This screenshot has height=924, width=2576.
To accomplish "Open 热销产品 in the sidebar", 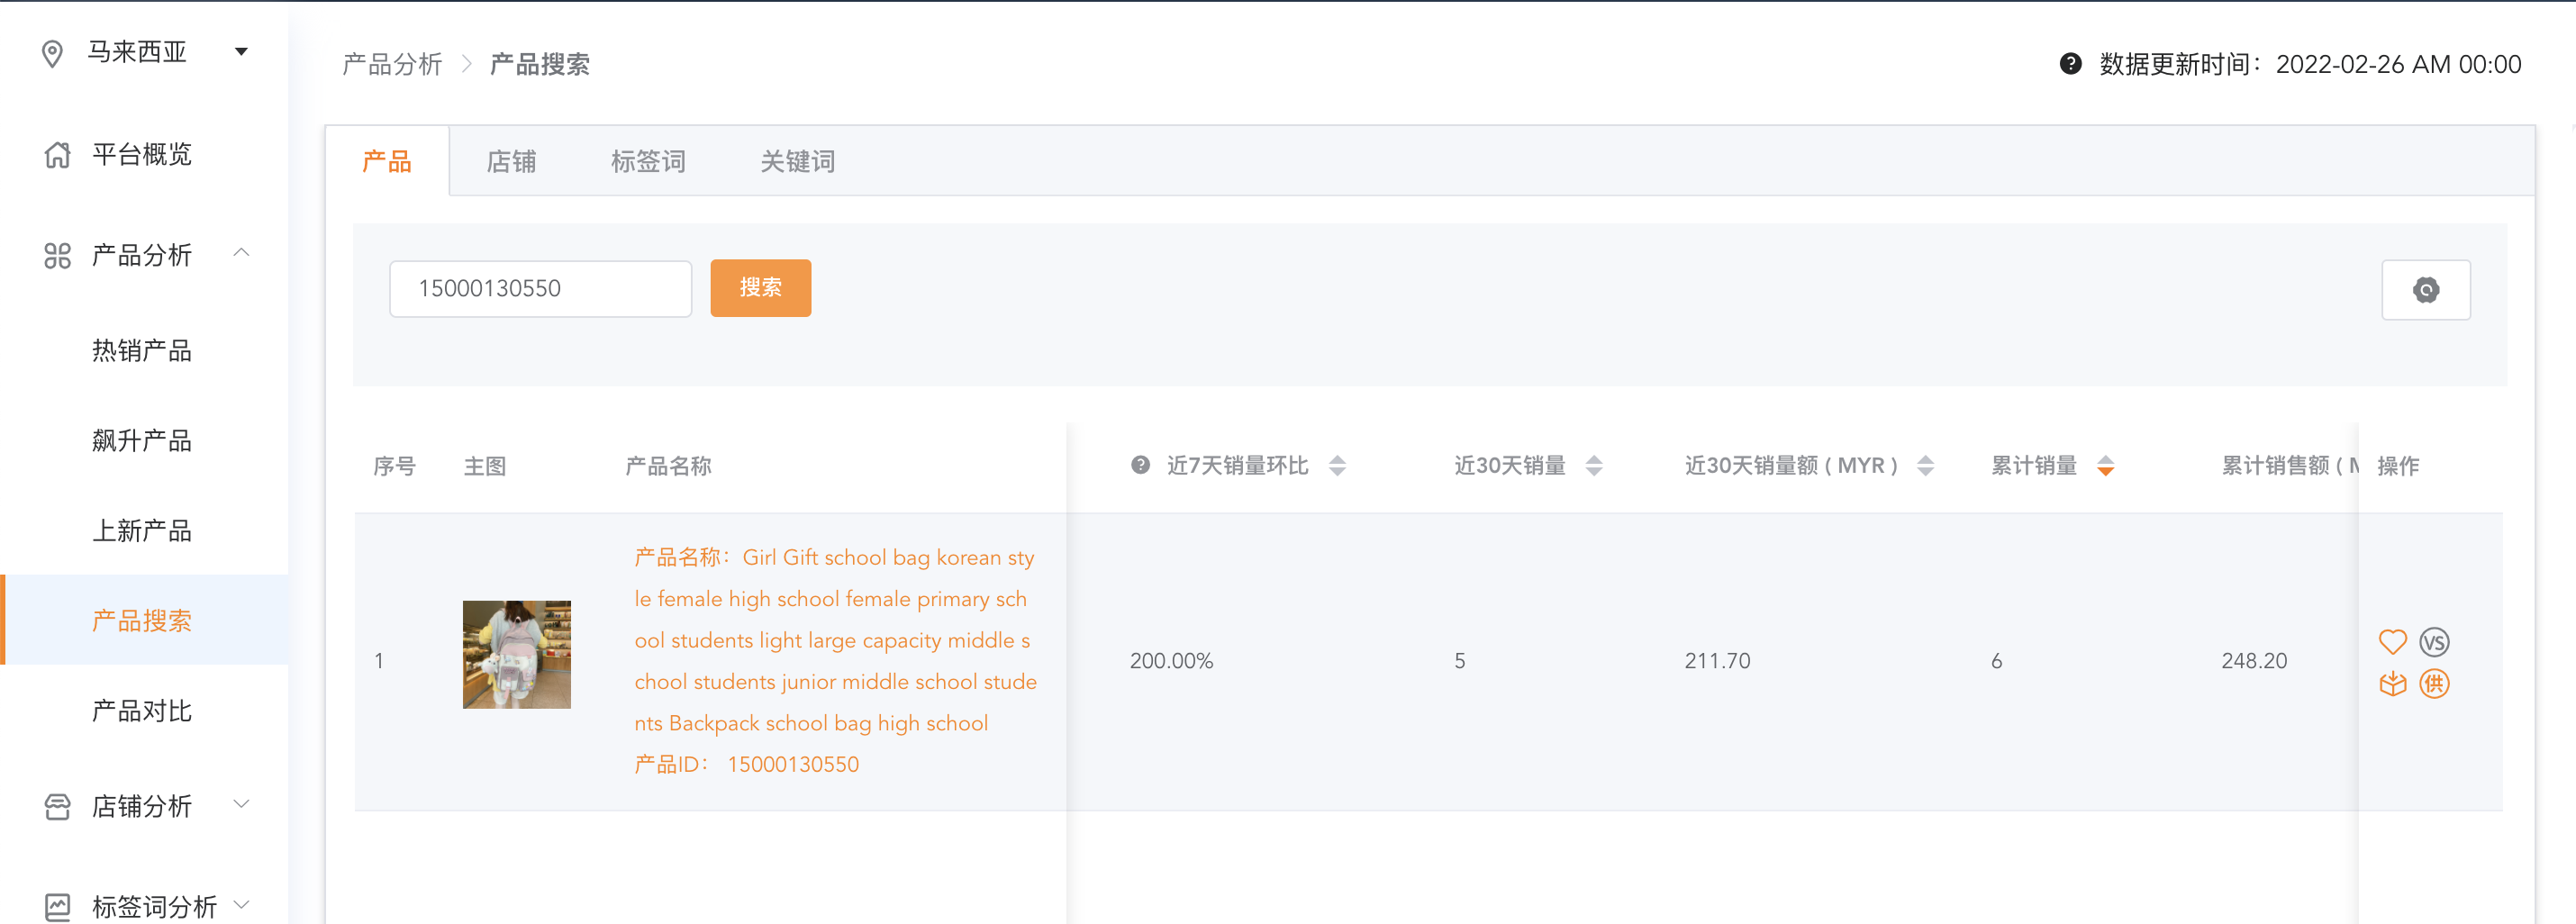I will (x=142, y=351).
